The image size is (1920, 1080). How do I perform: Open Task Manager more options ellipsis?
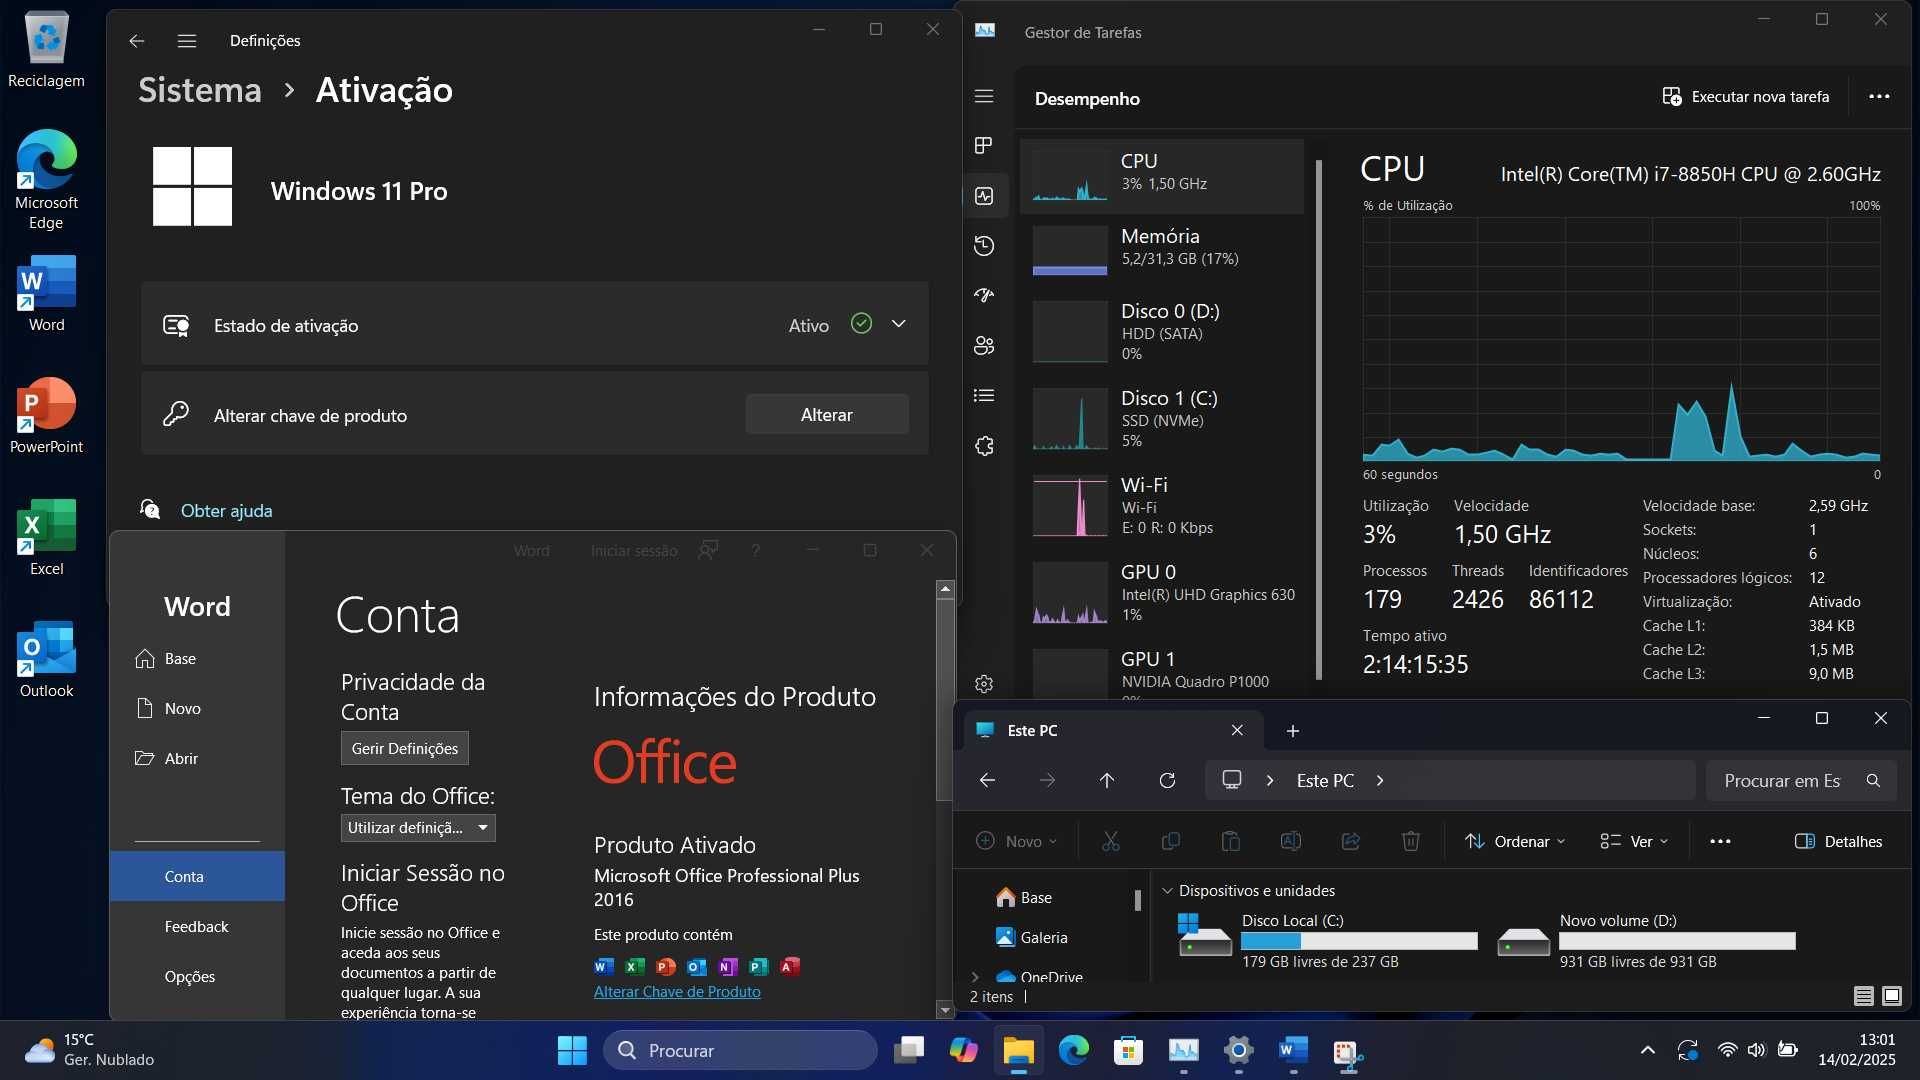(x=1879, y=97)
